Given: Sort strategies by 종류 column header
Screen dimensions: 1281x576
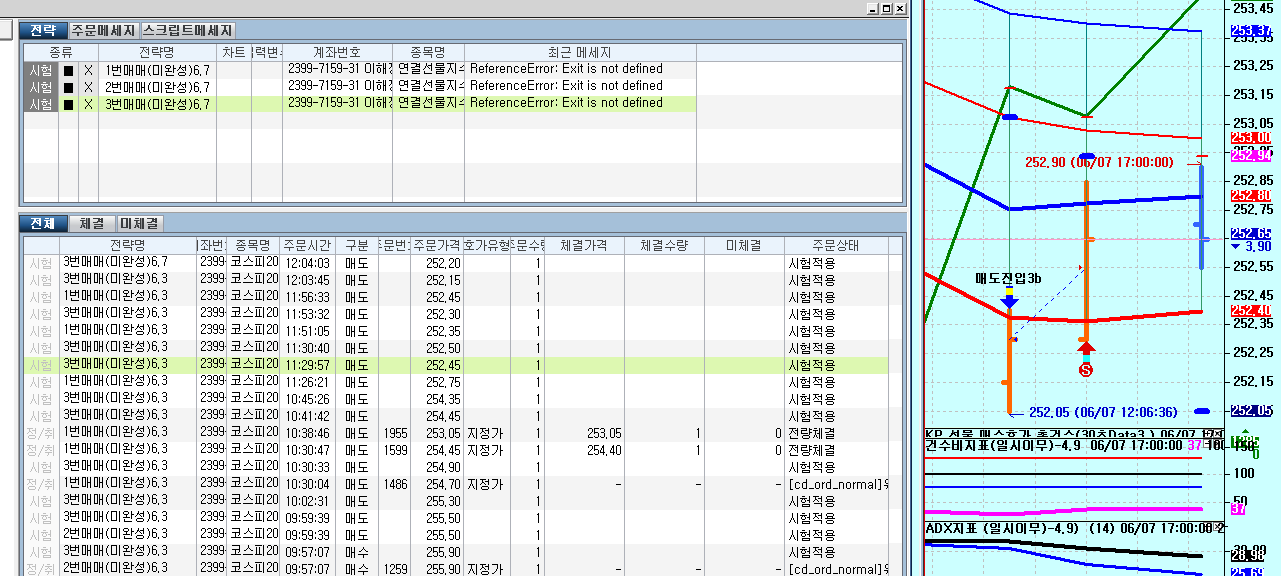Looking at the screenshot, I should (x=60, y=52).
